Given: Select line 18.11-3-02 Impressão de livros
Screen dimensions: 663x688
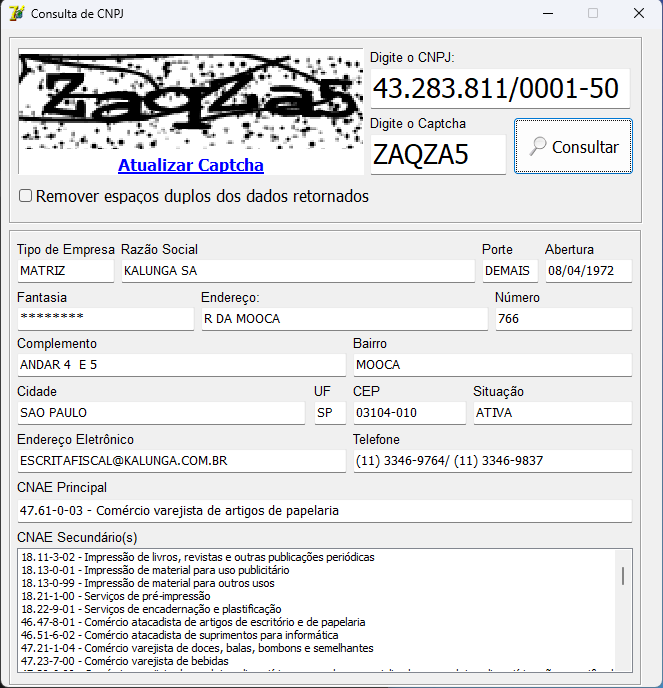Looking at the screenshot, I should tap(198, 557).
